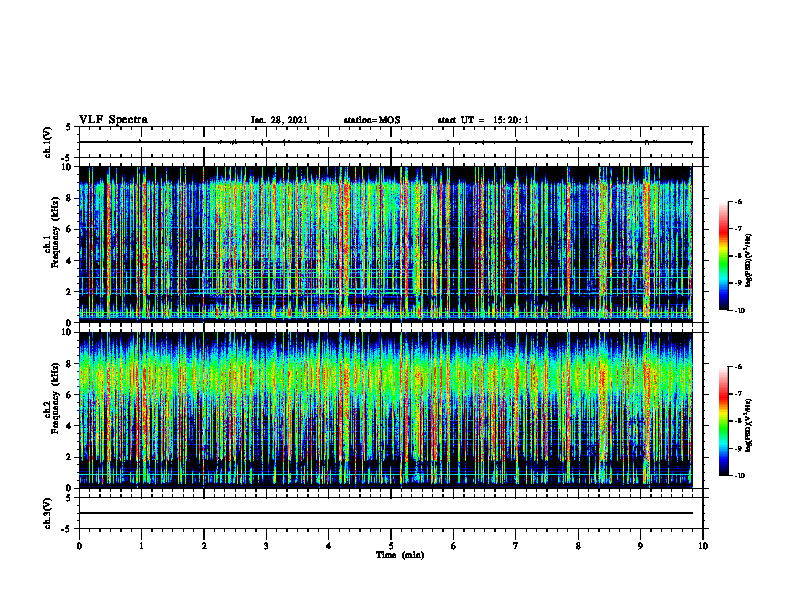This screenshot has width=792, height=612.
Task: Click the "-8" tick of ch.2 colorbar
Action: (x=738, y=421)
